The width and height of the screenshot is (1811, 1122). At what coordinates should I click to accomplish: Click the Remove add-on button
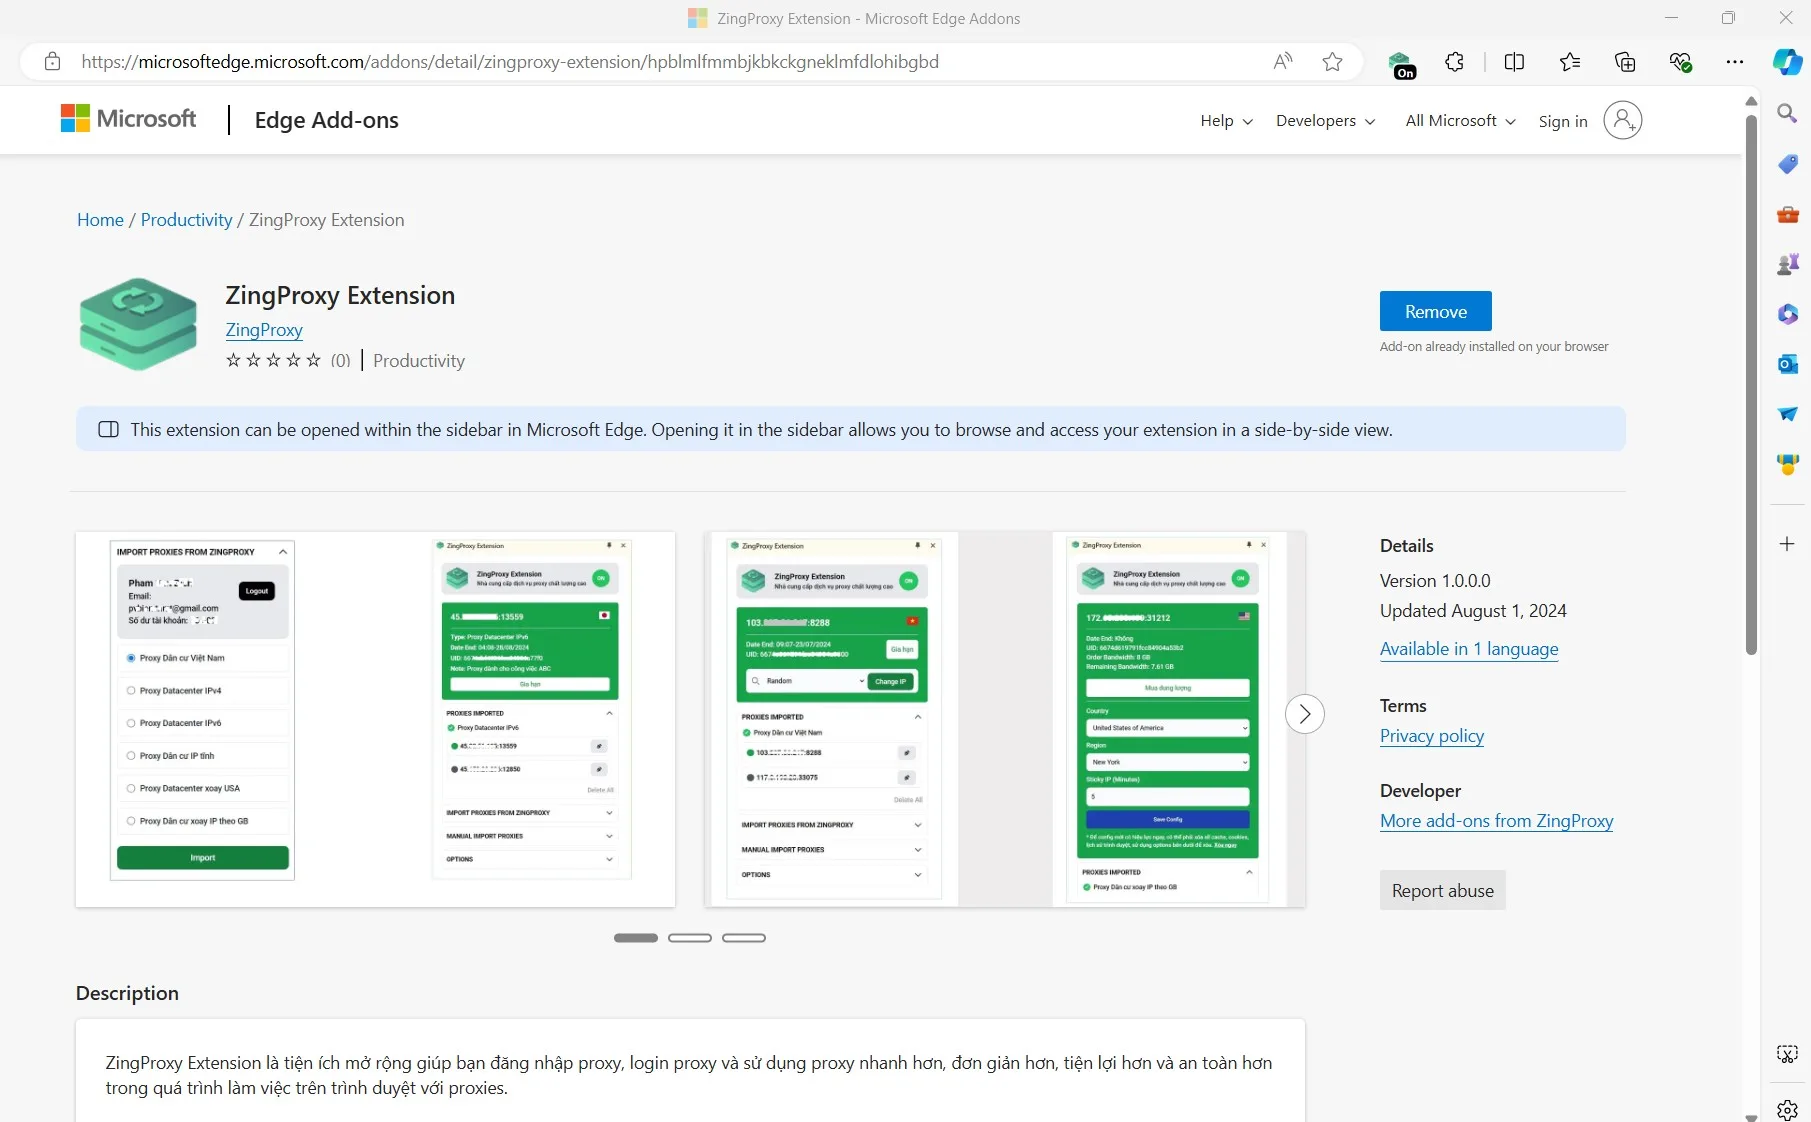[x=1435, y=311]
